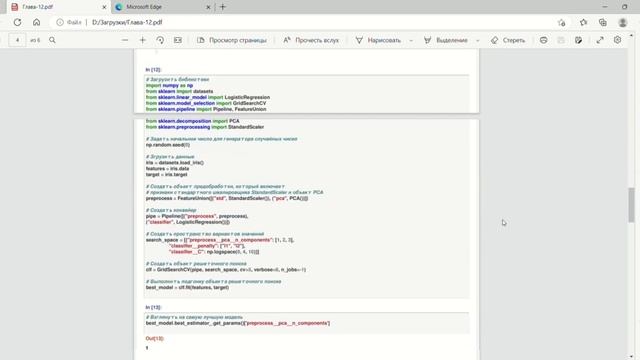
Task: Switch to the Глава-12.pdf tab
Action: pyautogui.click(x=57, y=7)
